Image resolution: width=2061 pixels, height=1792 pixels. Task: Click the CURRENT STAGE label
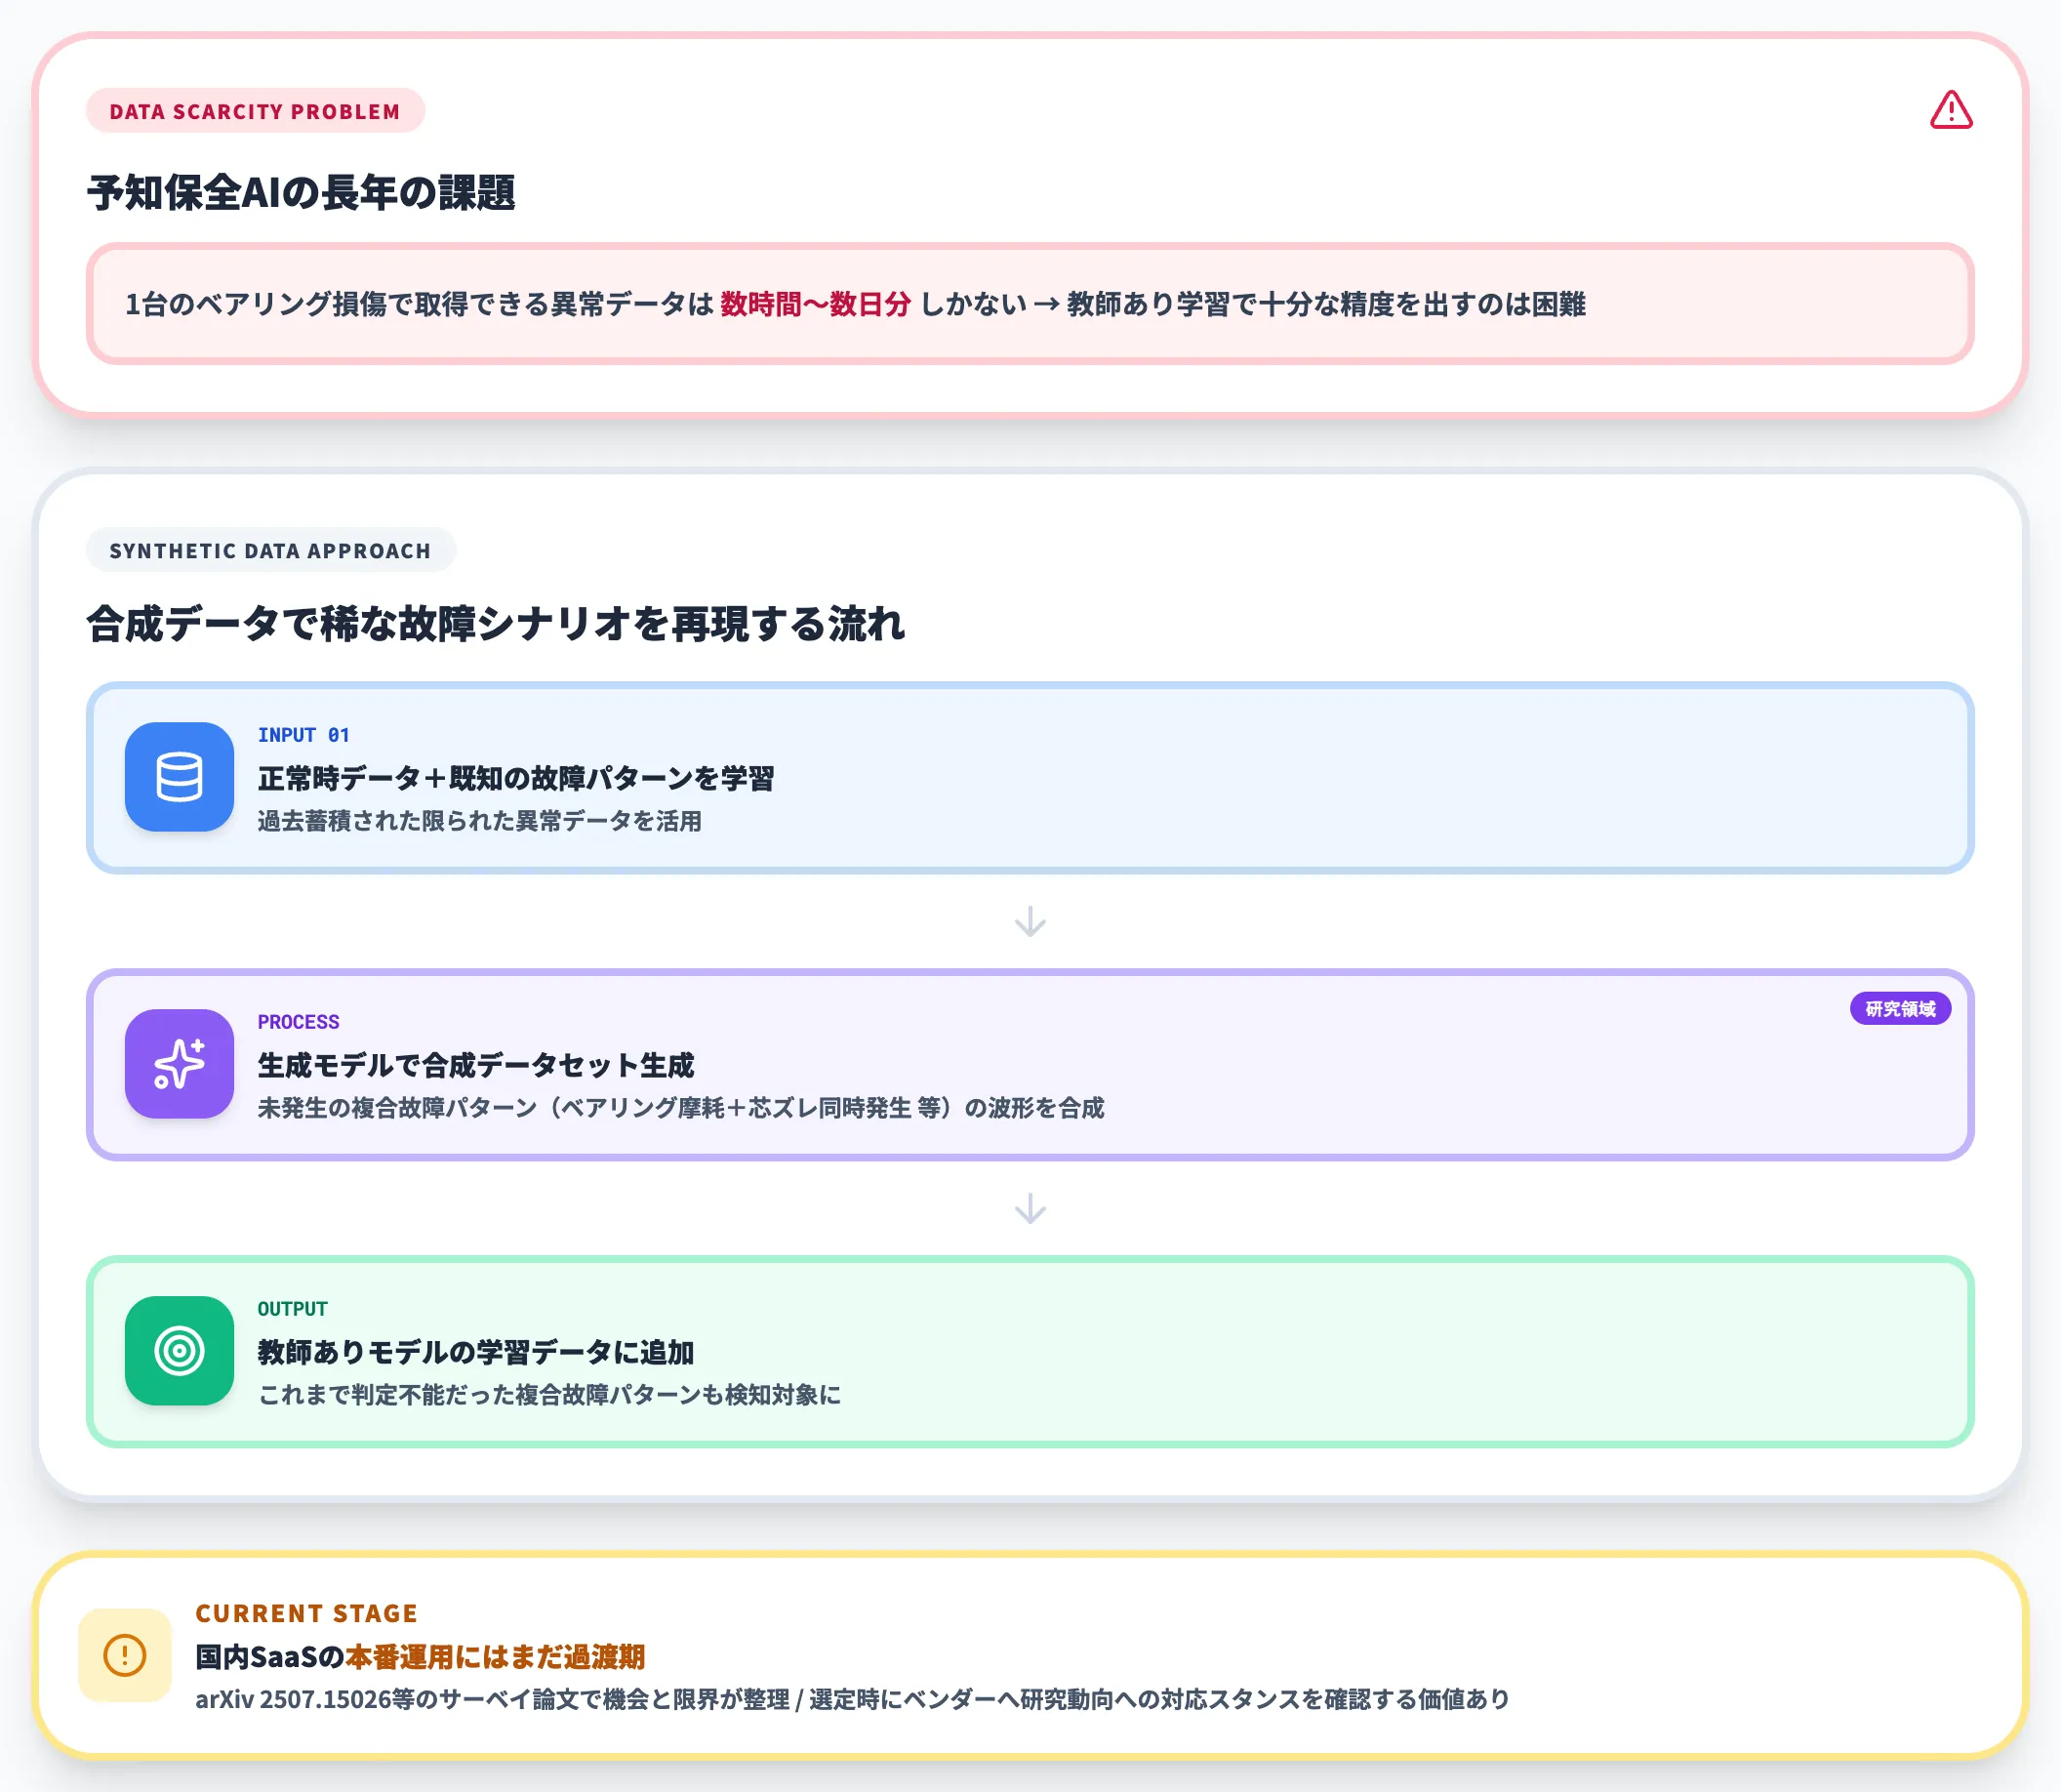[x=306, y=1613]
